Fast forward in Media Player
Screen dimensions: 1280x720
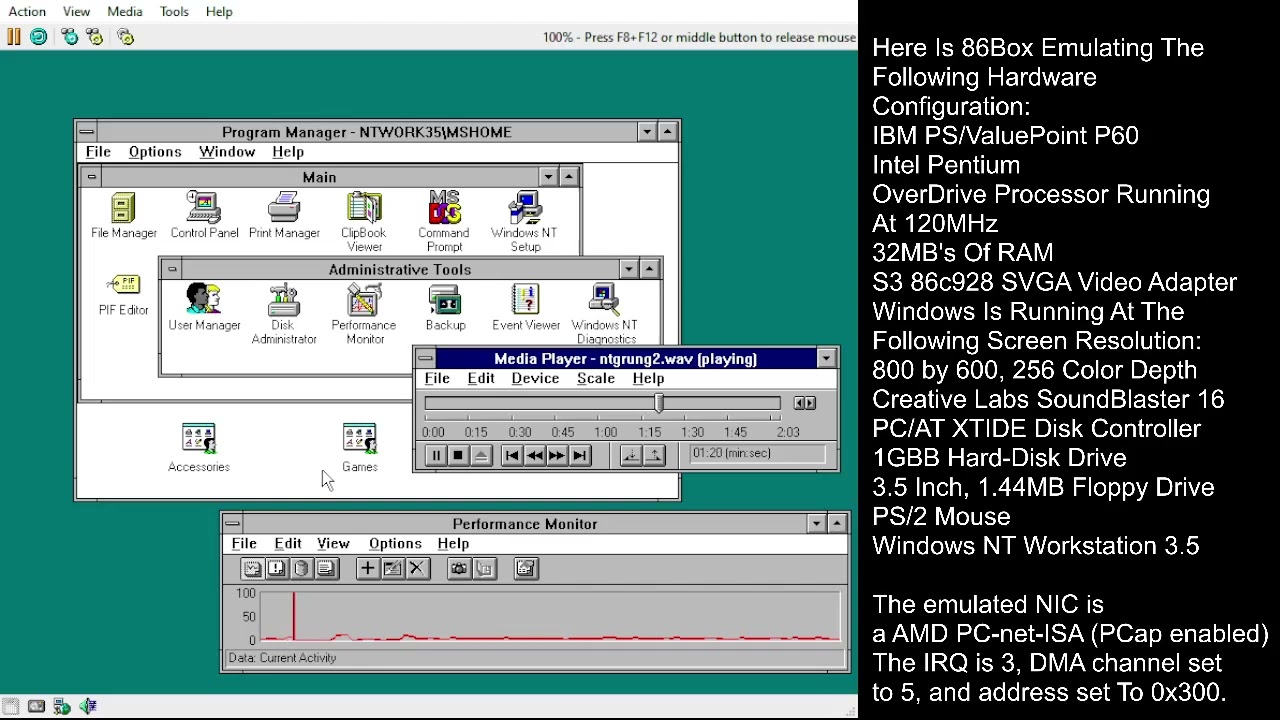pyautogui.click(x=557, y=456)
